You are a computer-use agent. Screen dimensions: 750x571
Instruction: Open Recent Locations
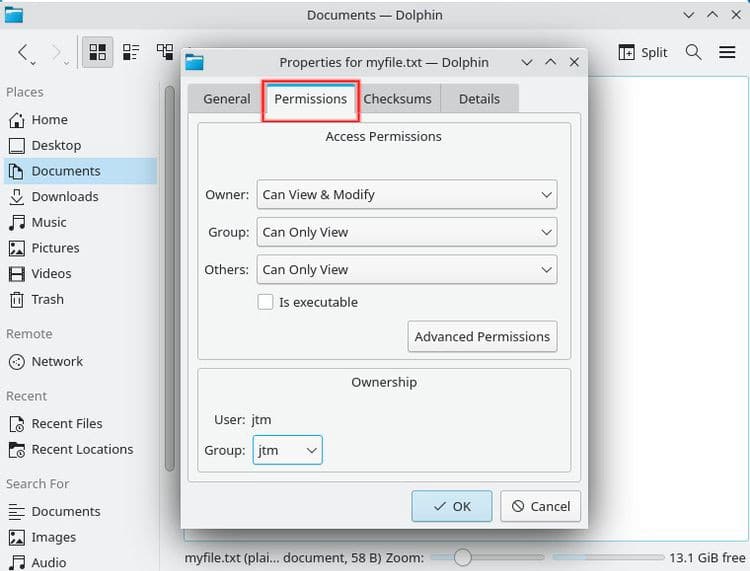click(x=80, y=450)
